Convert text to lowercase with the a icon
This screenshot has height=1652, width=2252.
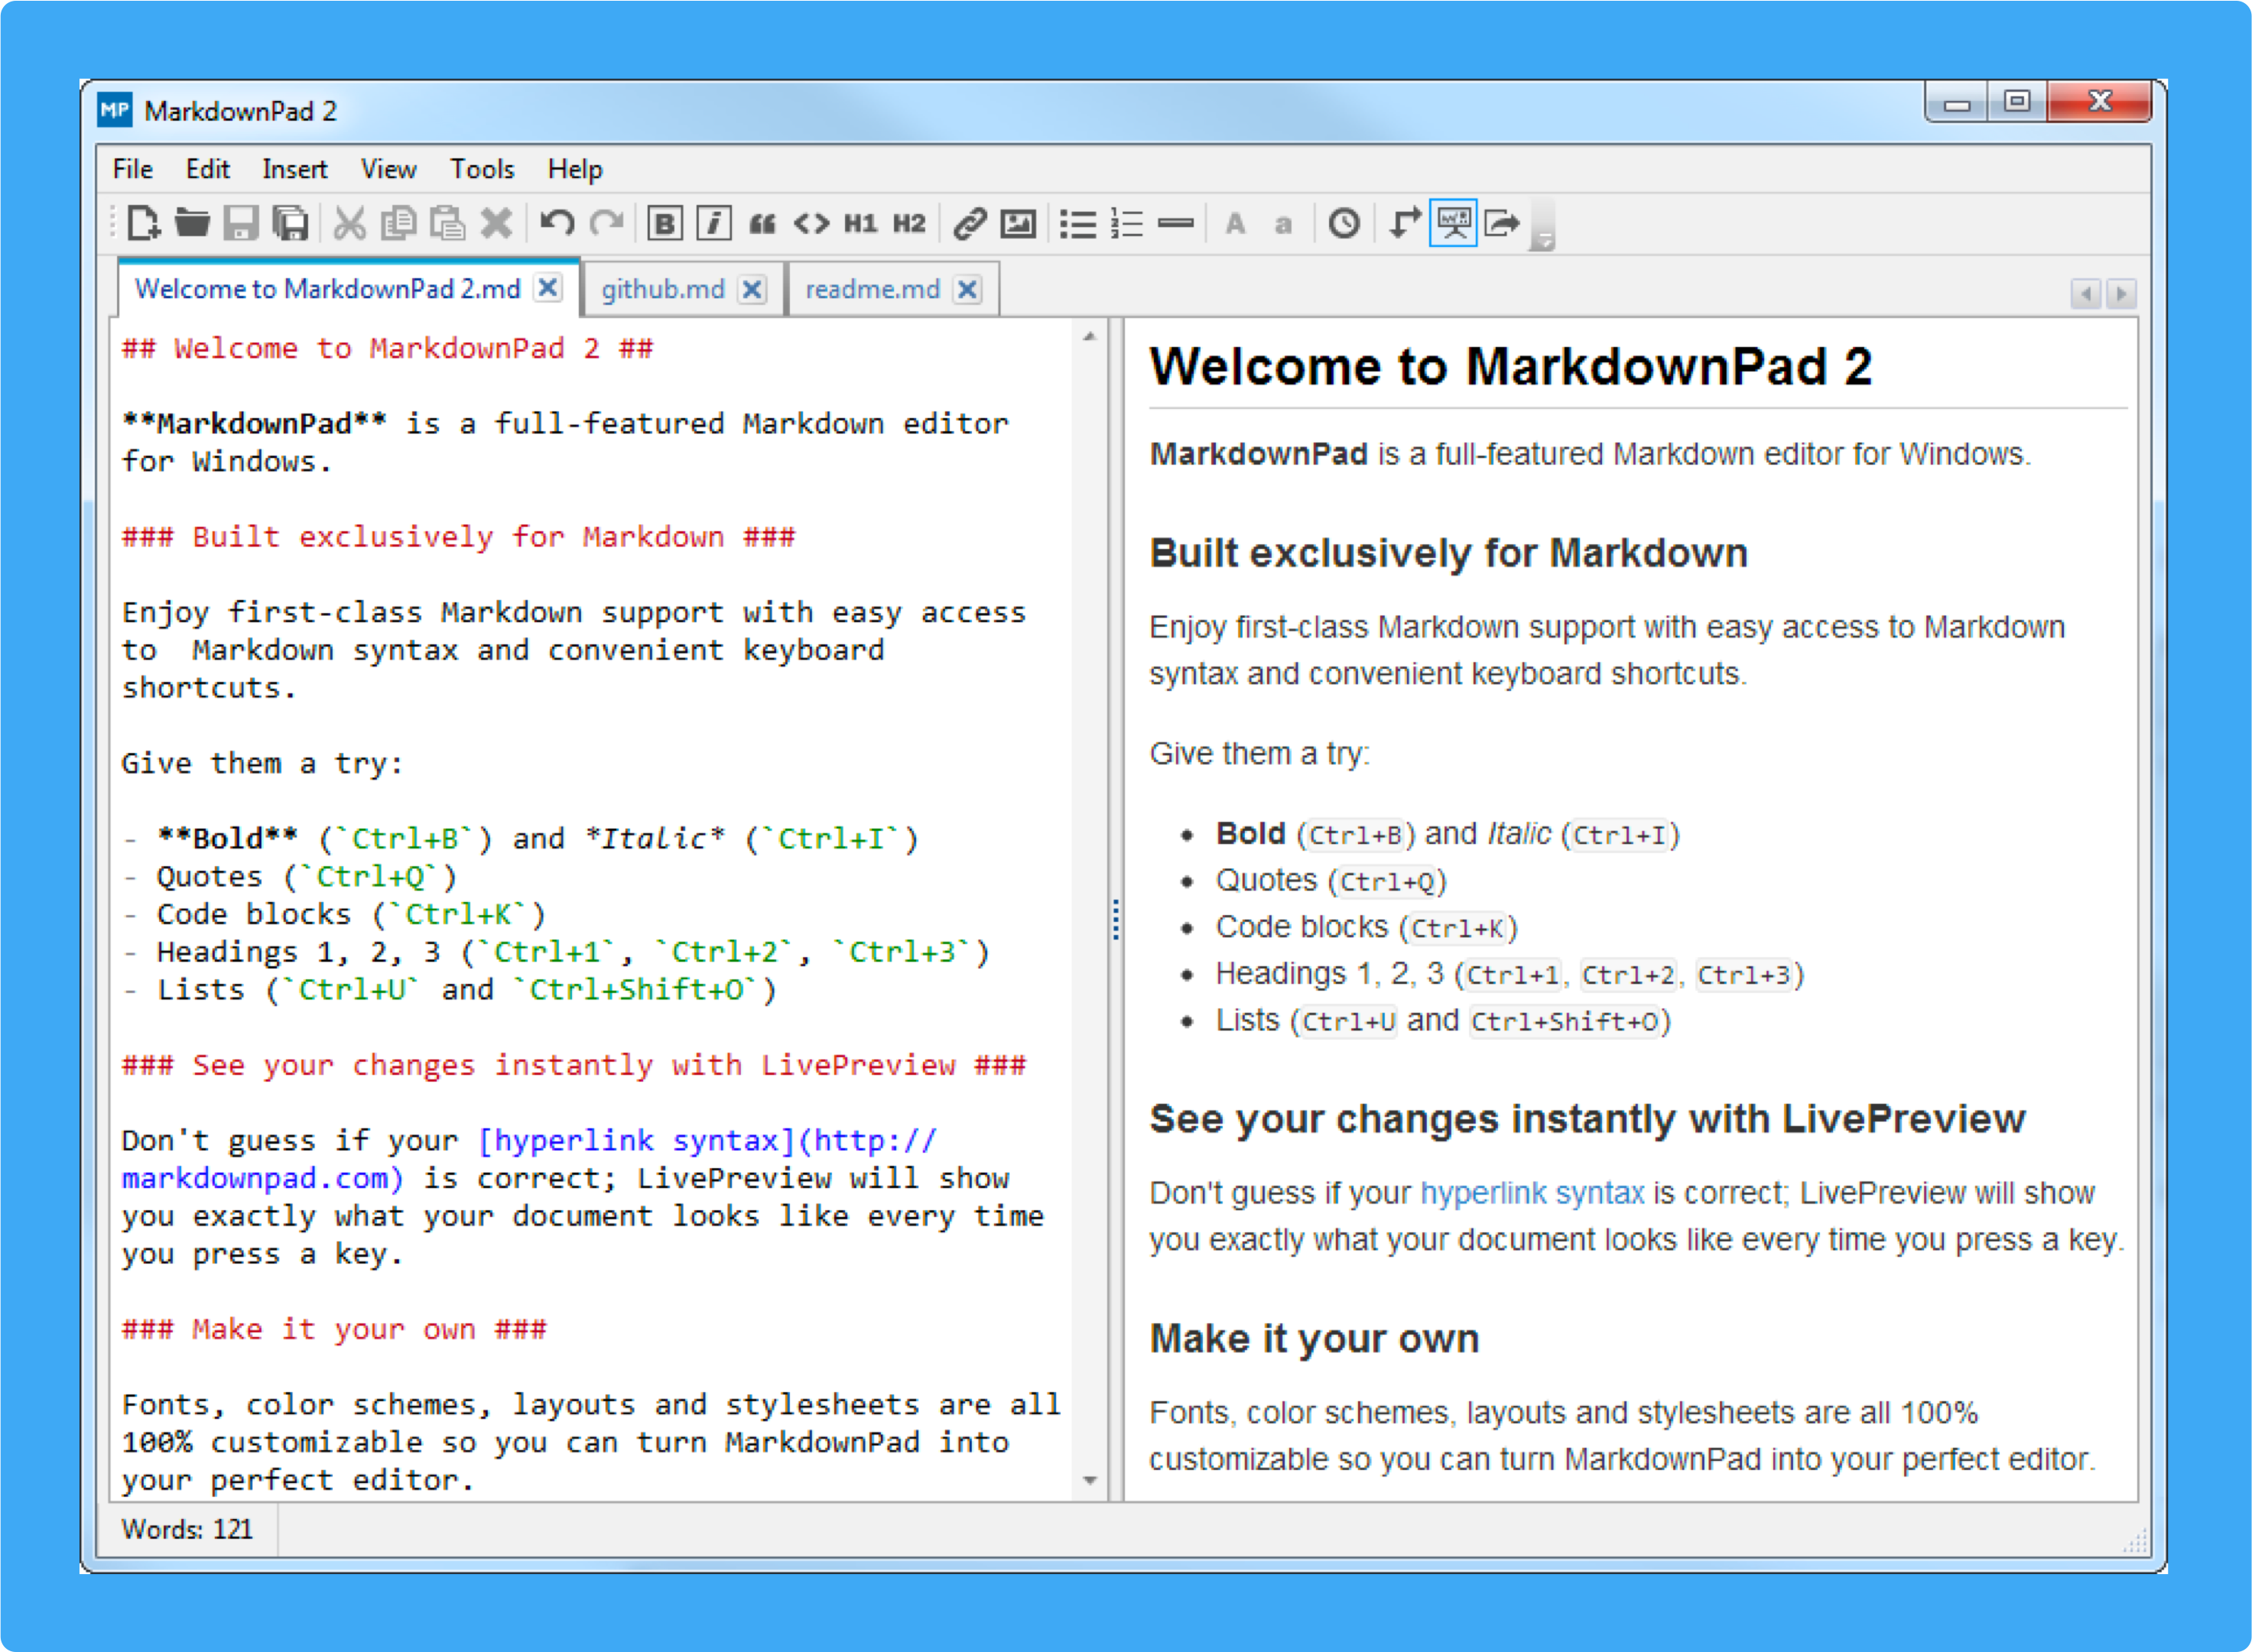point(1283,225)
